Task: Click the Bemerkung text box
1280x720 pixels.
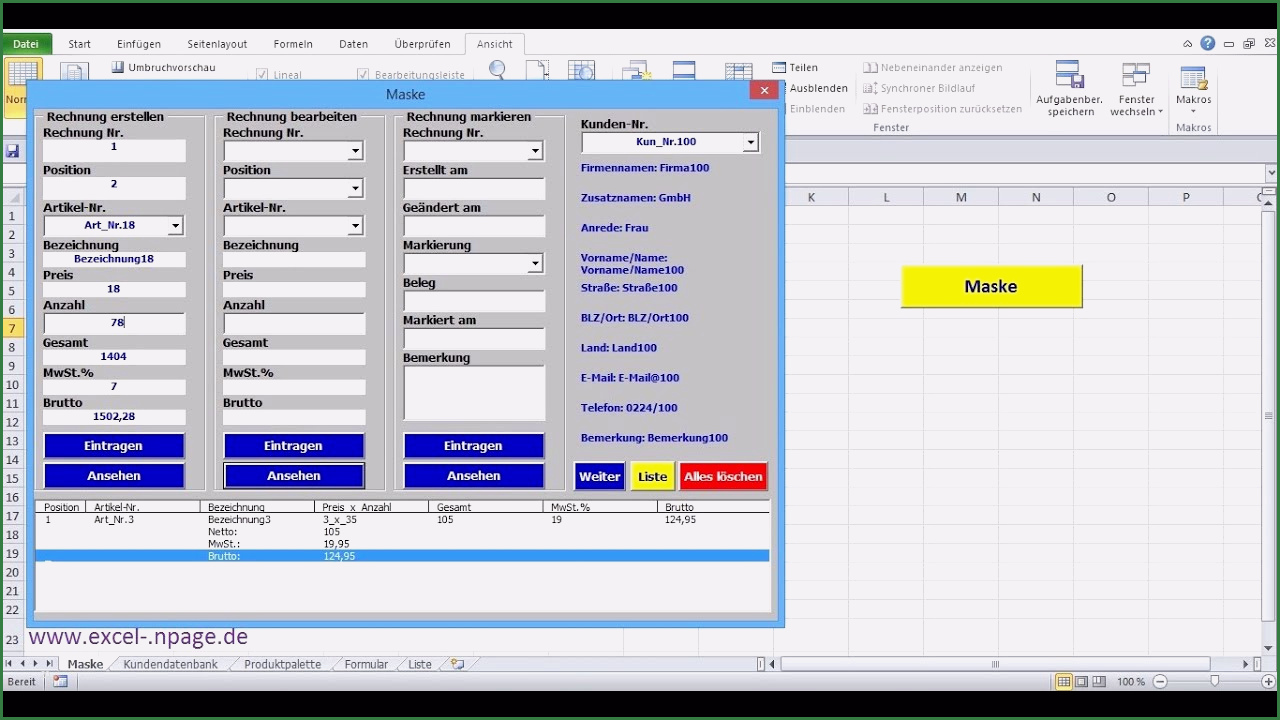Action: [x=474, y=392]
